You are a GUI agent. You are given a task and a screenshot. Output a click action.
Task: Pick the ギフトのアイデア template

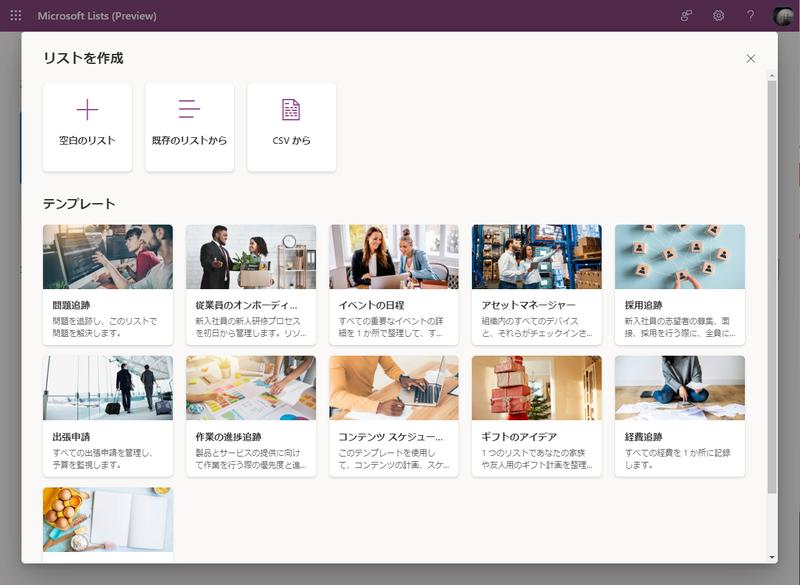point(537,416)
